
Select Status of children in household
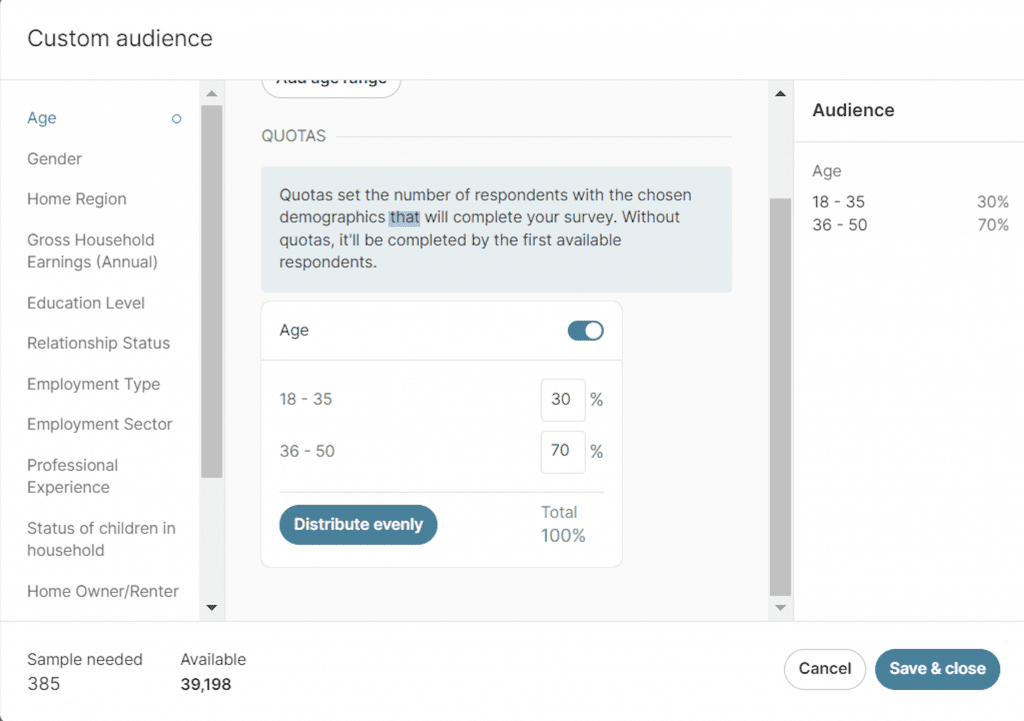(x=101, y=539)
